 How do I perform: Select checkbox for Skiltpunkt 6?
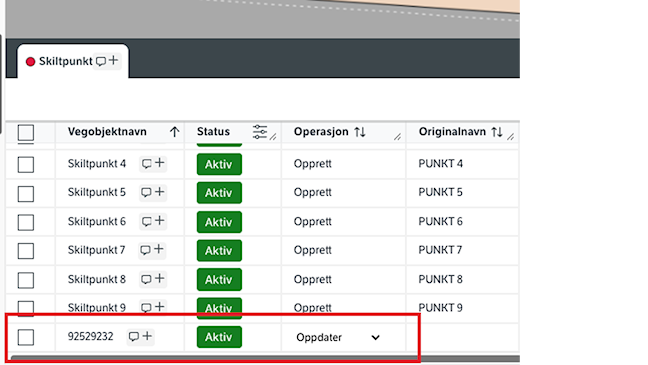tap(26, 222)
